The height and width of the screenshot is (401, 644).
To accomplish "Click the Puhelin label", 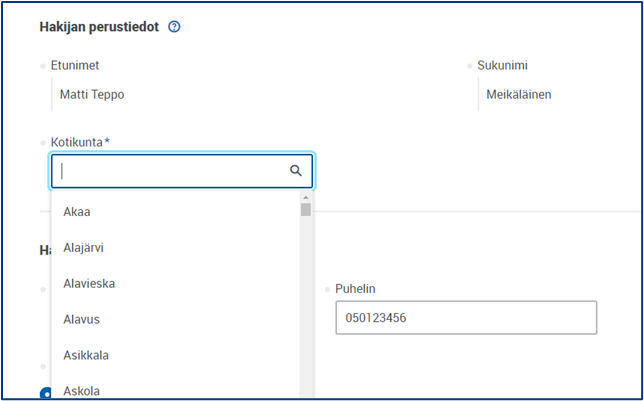I will [355, 289].
